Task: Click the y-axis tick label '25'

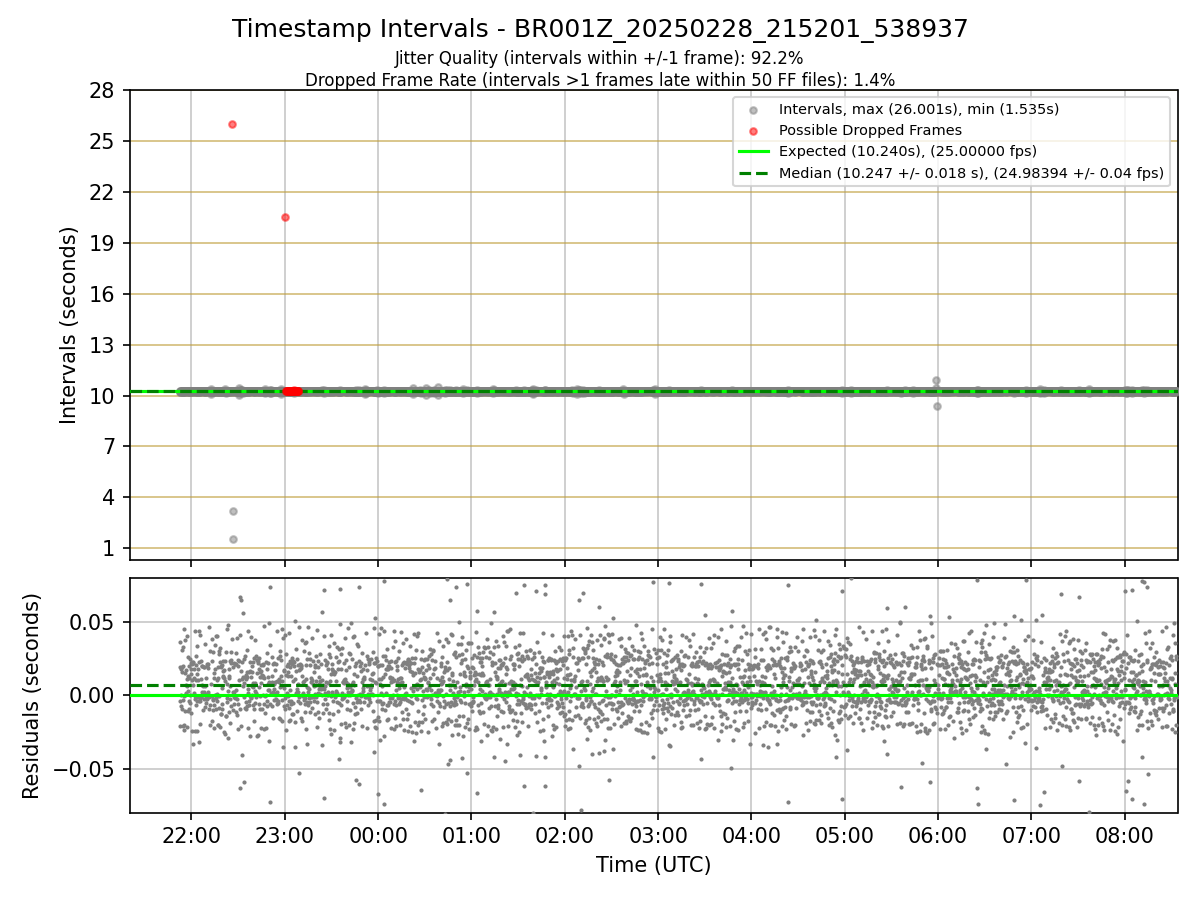Action: [103, 141]
